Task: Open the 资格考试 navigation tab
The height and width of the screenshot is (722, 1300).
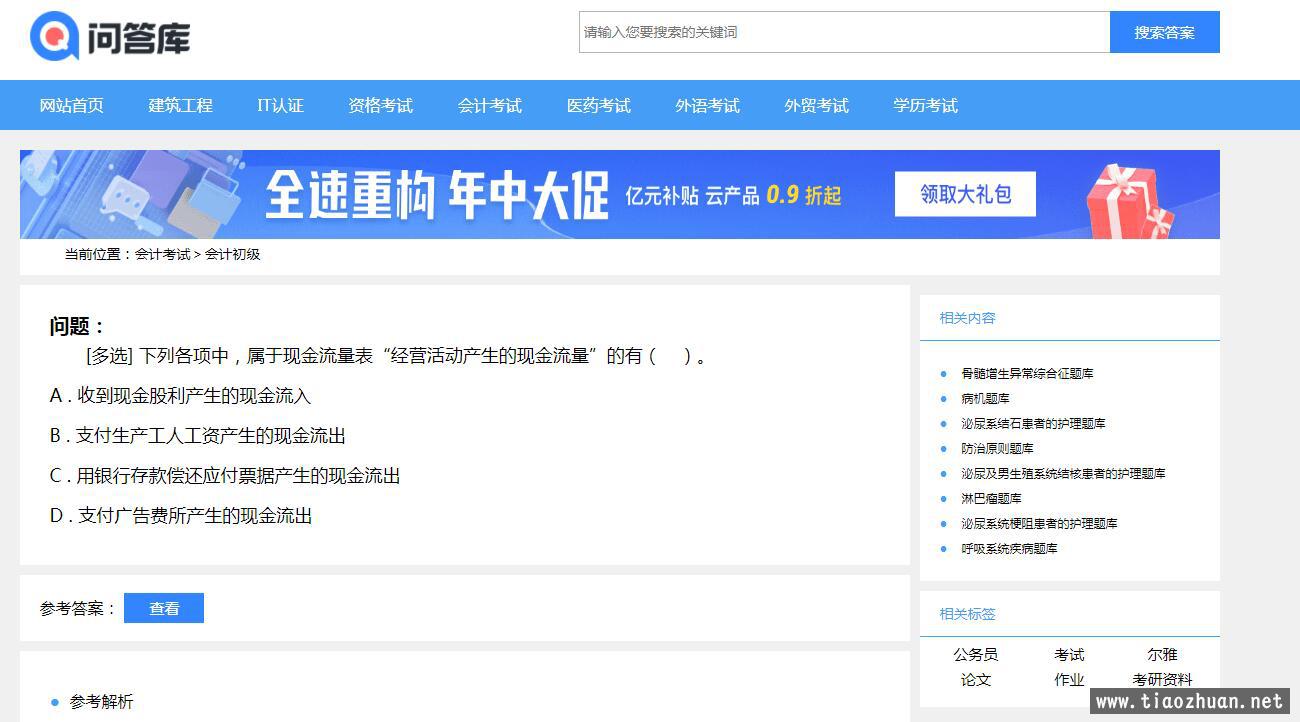Action: pyautogui.click(x=380, y=105)
